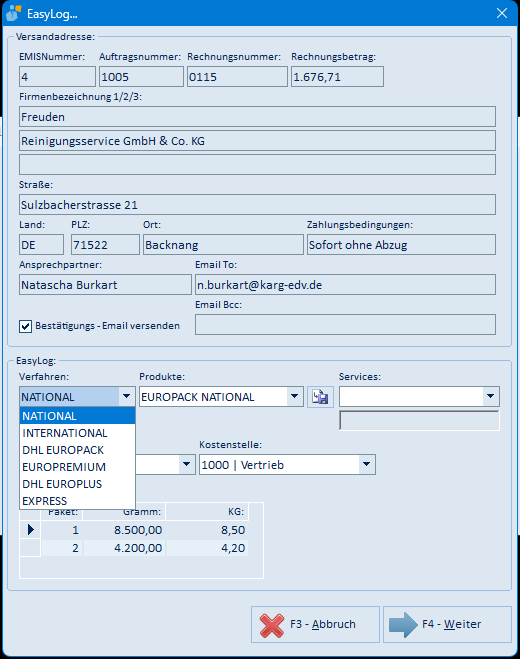Screen dimensions: 520x659
Task: Click the red X icon on Abbruch
Action: (x=272, y=625)
